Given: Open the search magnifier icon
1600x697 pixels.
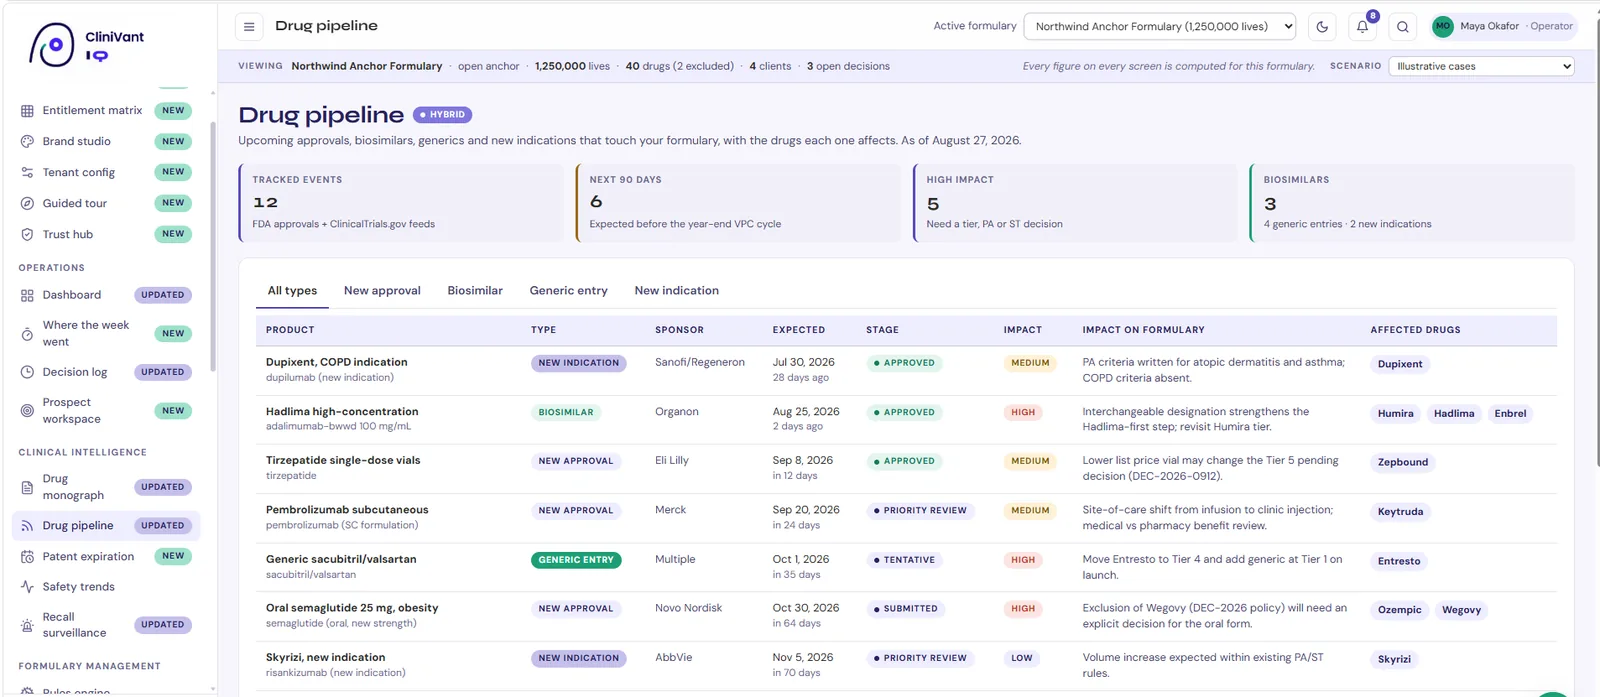Looking at the screenshot, I should 1403,27.
